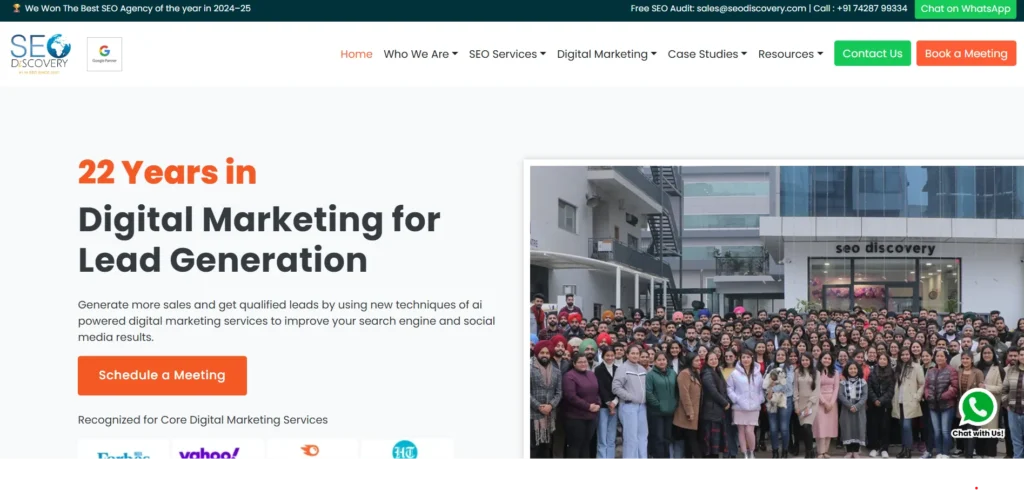Open the Resources dropdown menu

pos(791,54)
